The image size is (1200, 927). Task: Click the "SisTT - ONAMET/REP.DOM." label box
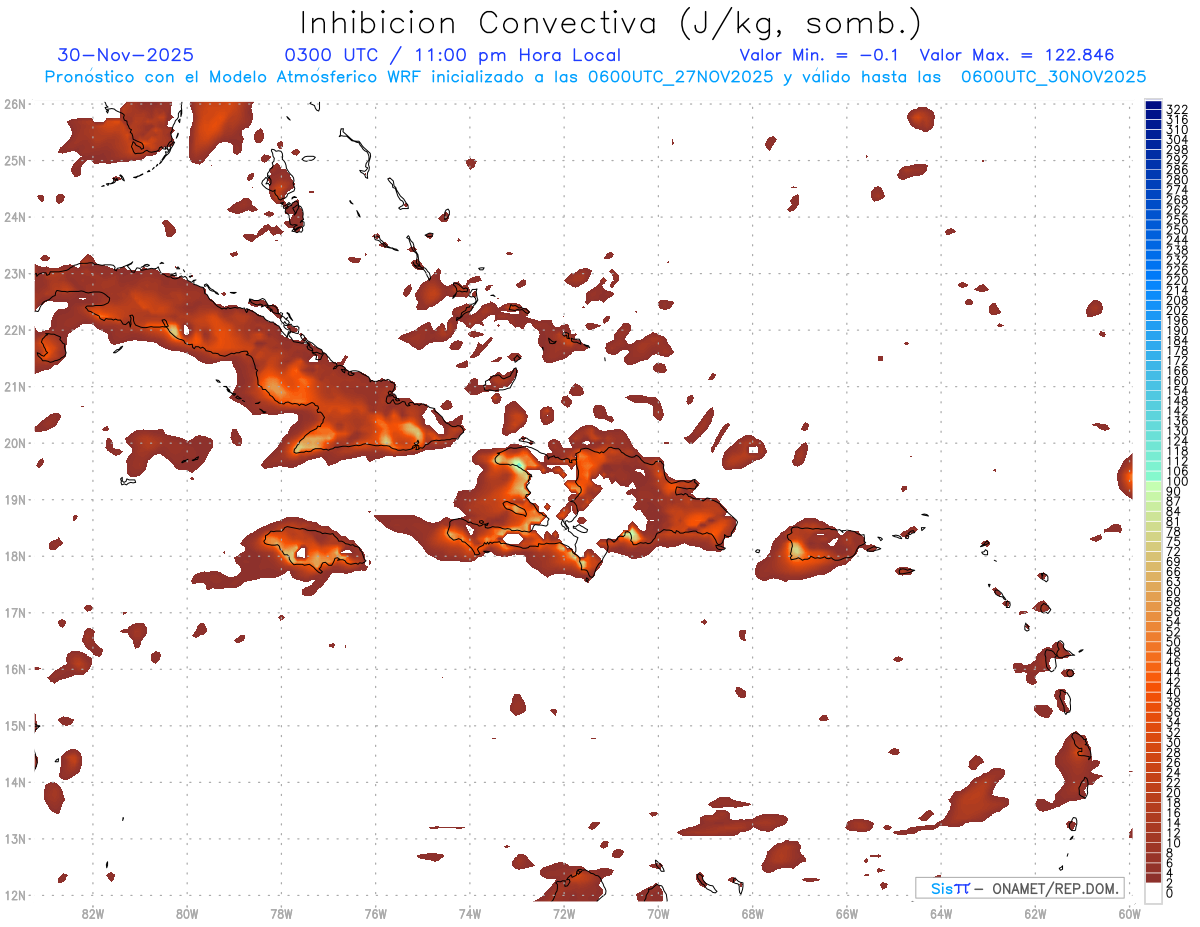(x=1019, y=888)
